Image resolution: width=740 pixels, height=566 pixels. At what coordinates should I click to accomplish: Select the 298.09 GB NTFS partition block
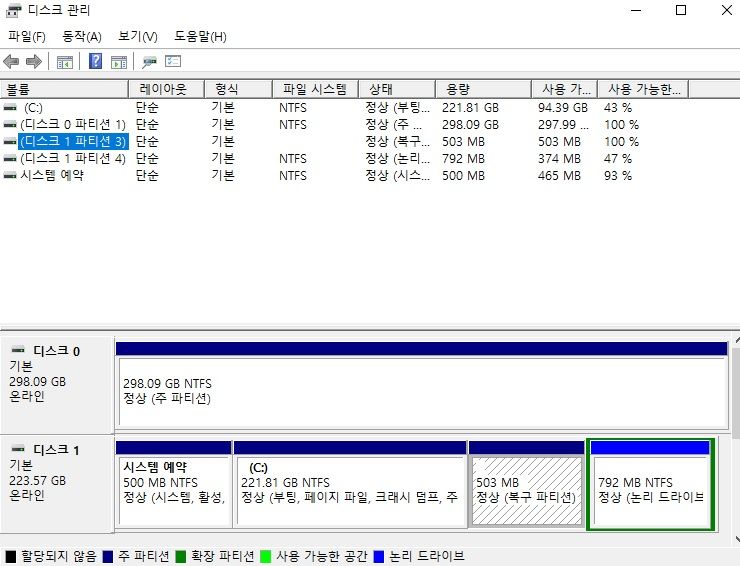[x=420, y=390]
